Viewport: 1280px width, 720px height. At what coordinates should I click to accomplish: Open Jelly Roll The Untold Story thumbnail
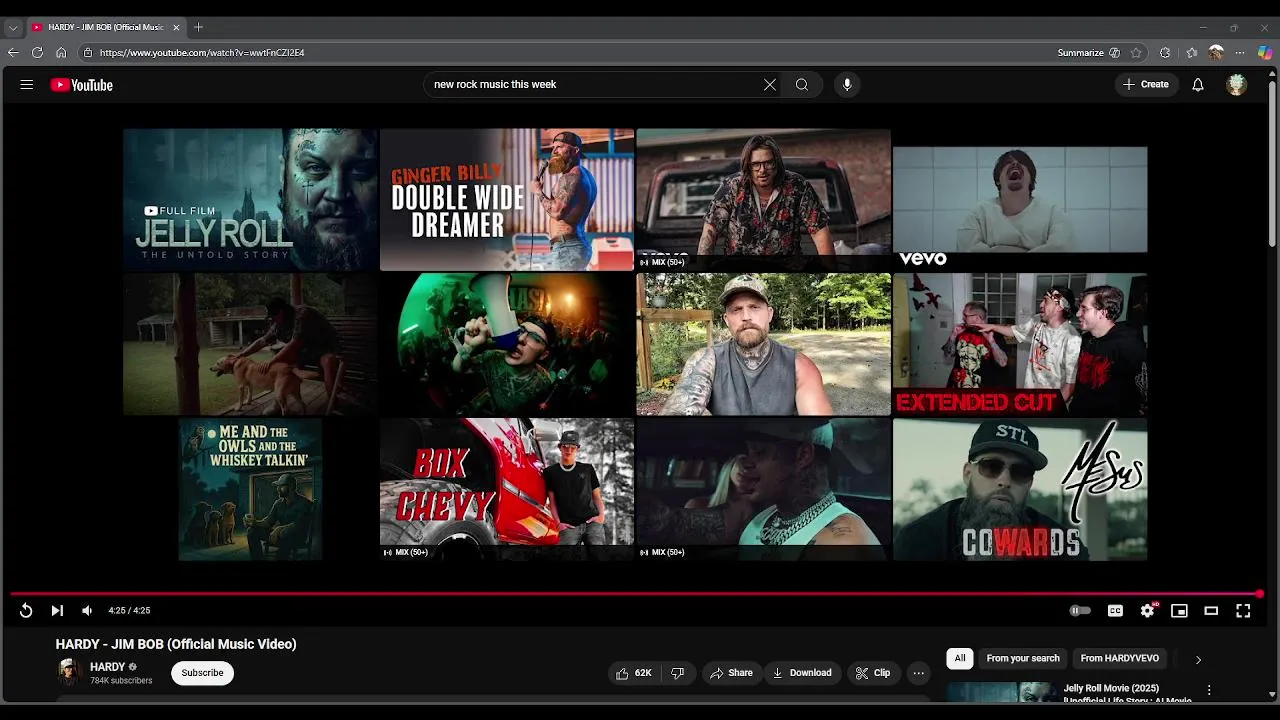(x=250, y=199)
